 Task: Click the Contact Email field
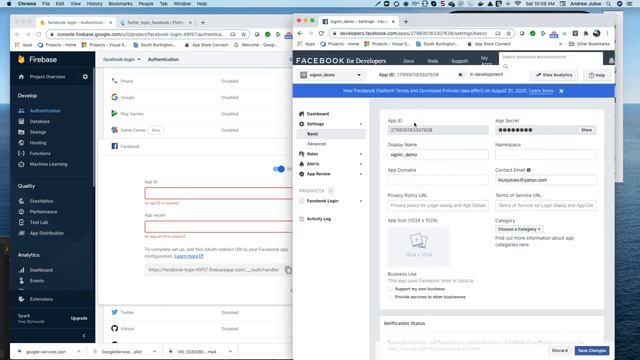(546, 180)
